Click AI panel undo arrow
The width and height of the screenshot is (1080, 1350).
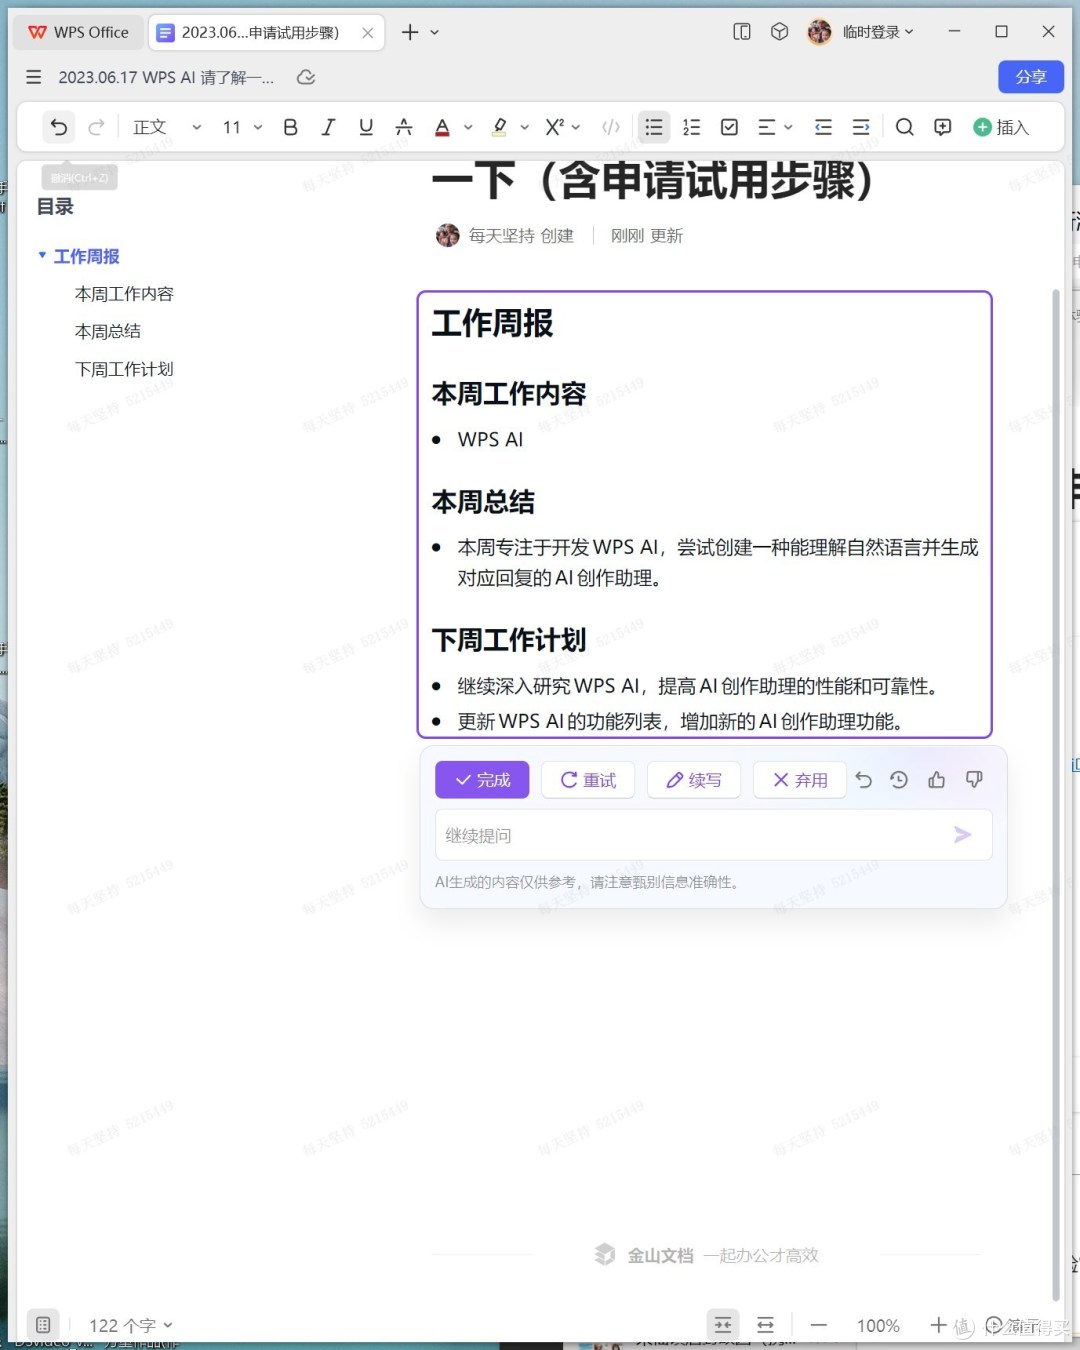[x=864, y=780]
